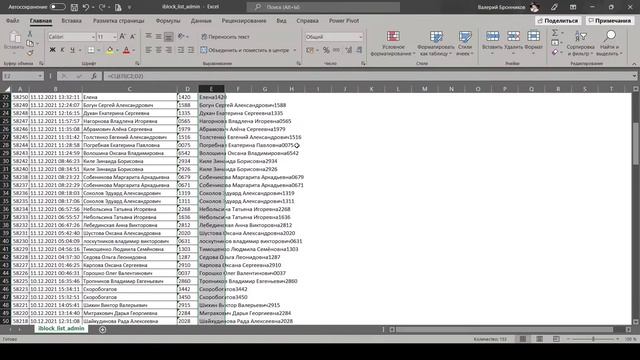Click the search box in the title bar
This screenshot has height=360, width=640.
pos(323,7)
